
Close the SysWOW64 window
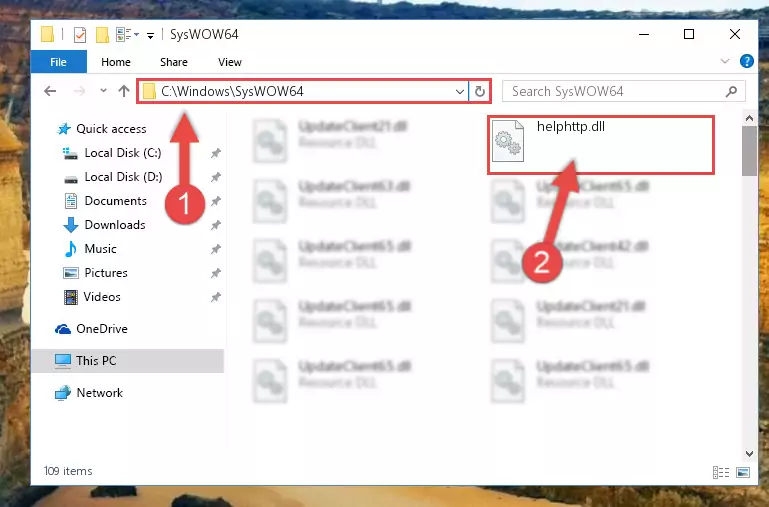pos(735,34)
